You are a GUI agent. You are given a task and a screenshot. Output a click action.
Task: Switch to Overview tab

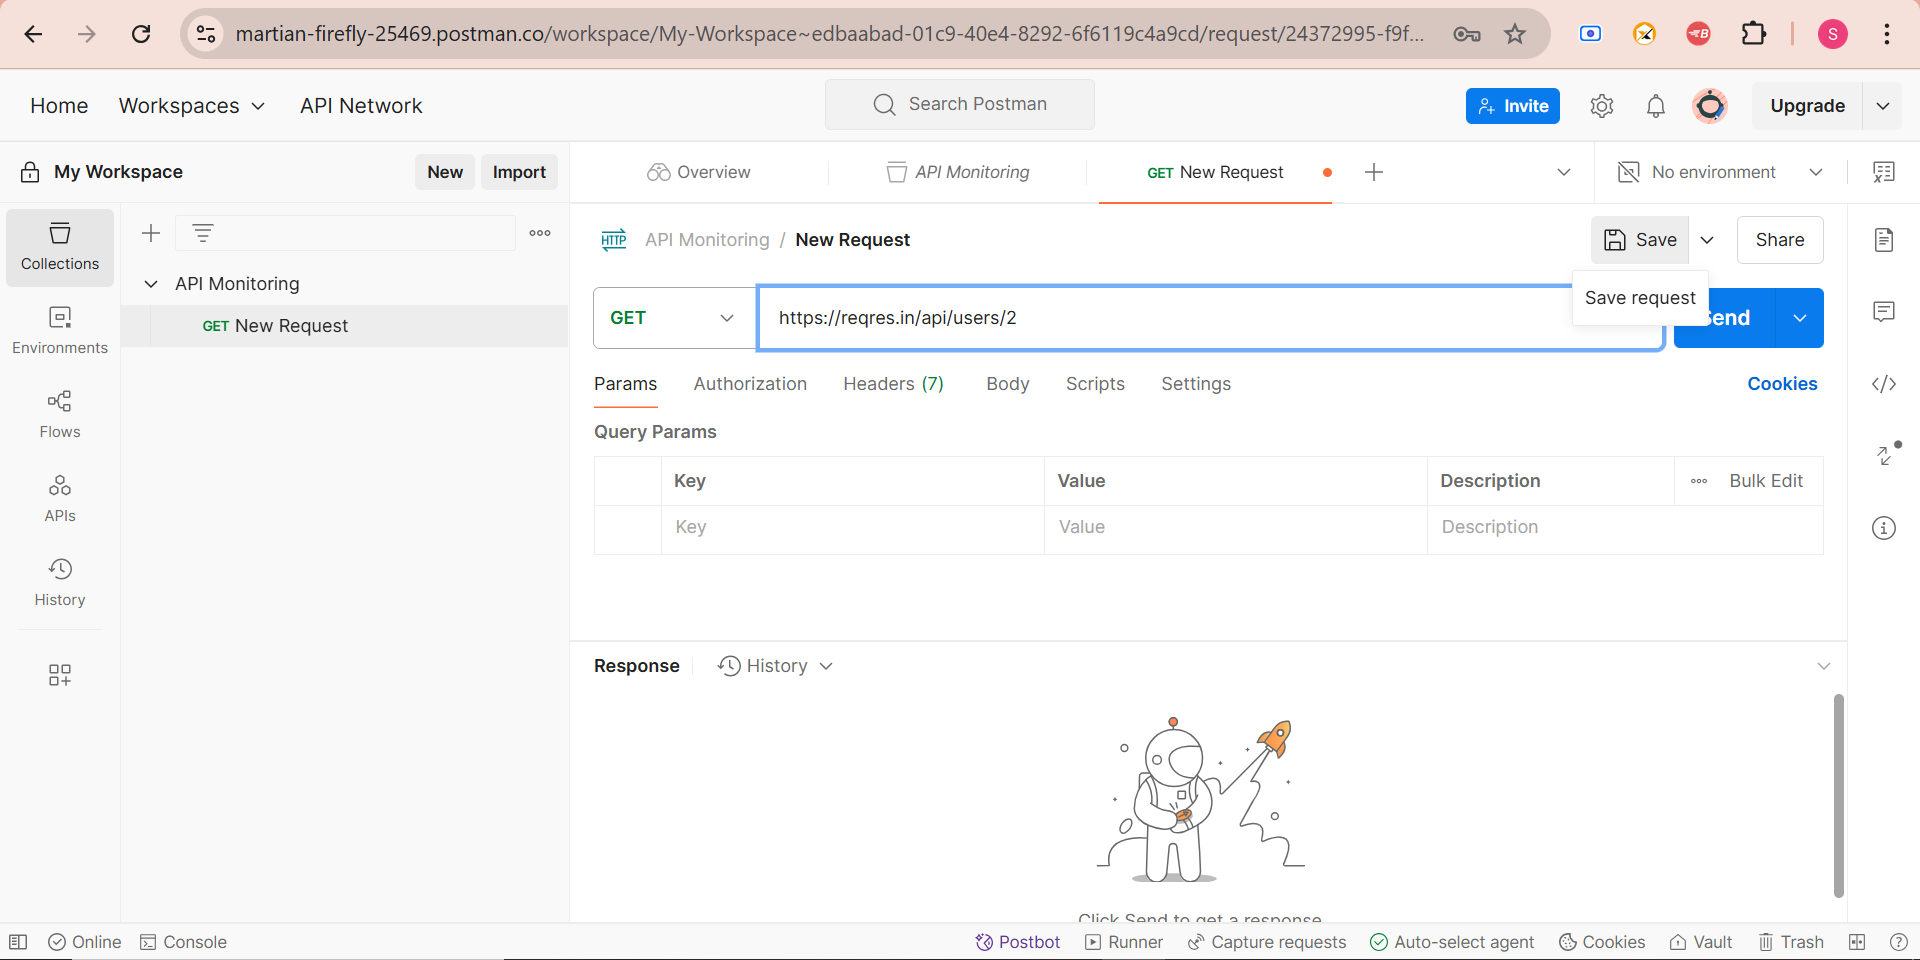[699, 172]
